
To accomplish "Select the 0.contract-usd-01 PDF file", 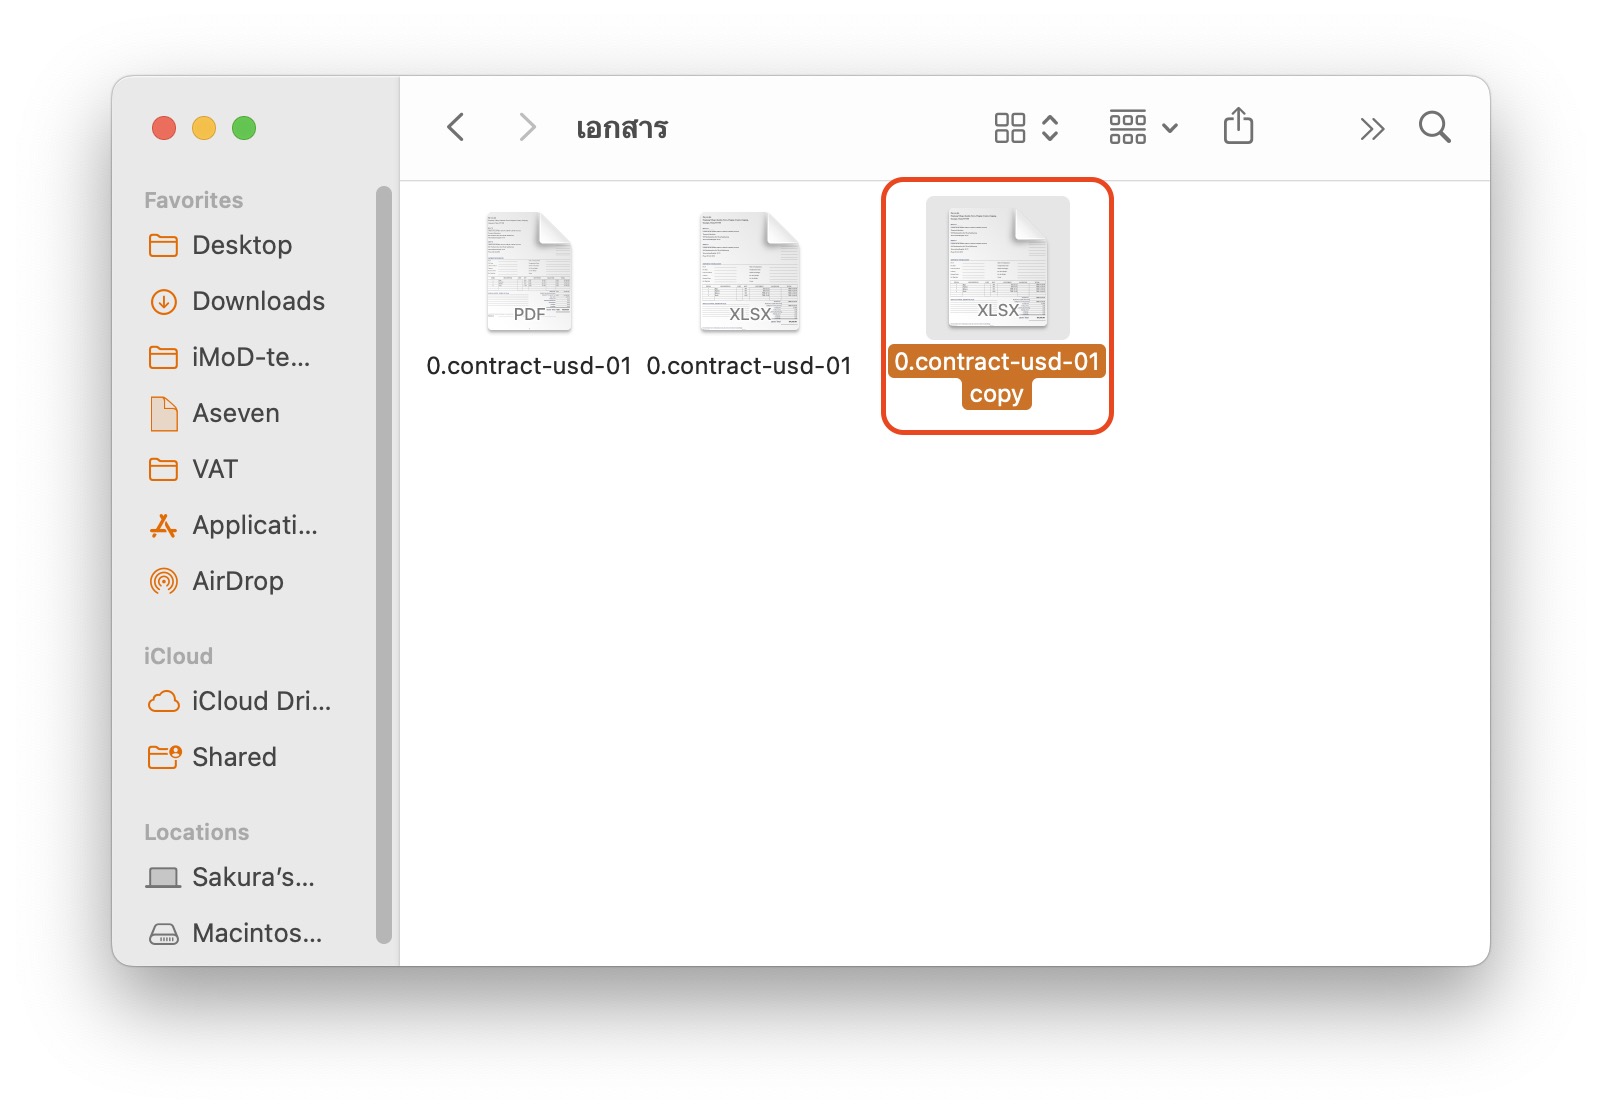I will (x=529, y=272).
